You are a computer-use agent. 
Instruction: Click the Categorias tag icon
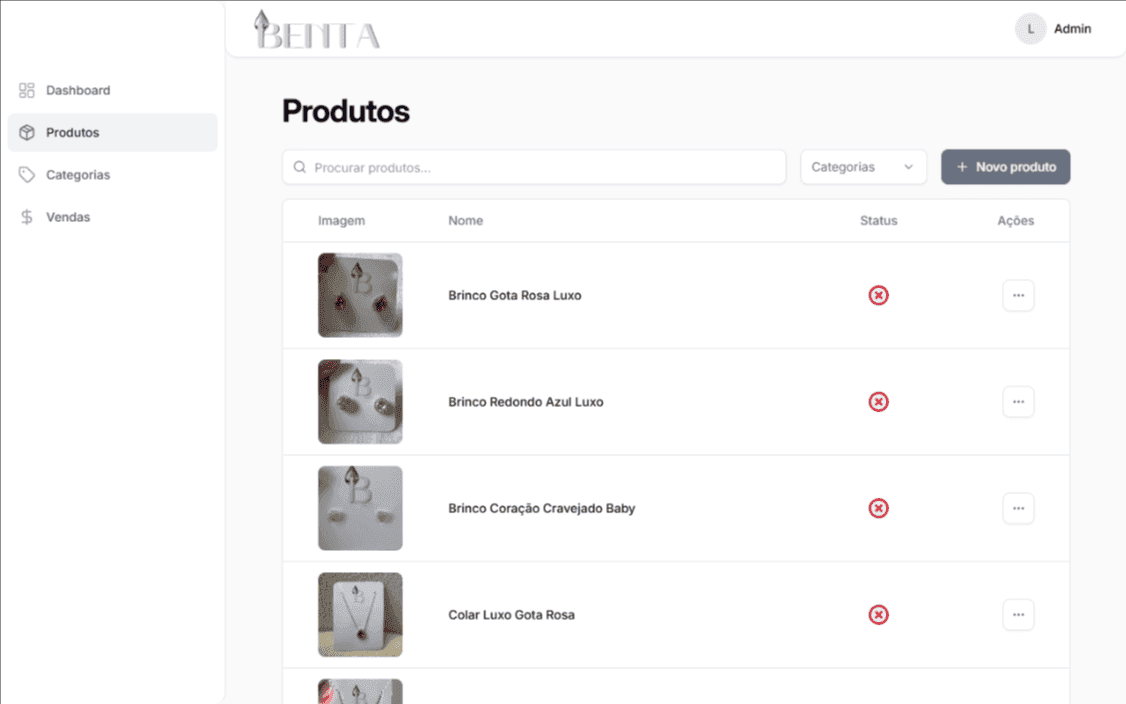point(27,175)
